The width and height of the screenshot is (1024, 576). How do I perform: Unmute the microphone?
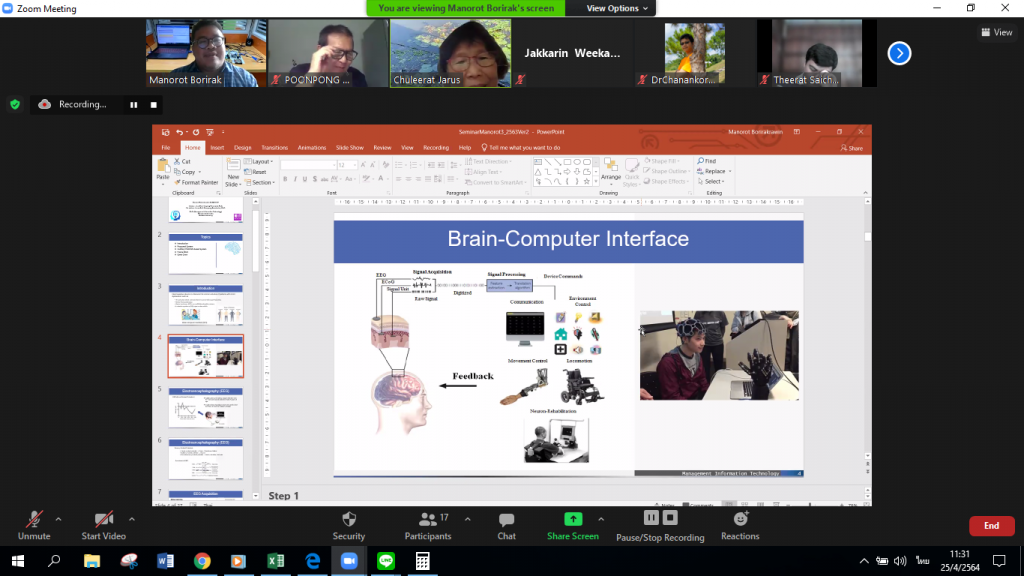click(34, 520)
